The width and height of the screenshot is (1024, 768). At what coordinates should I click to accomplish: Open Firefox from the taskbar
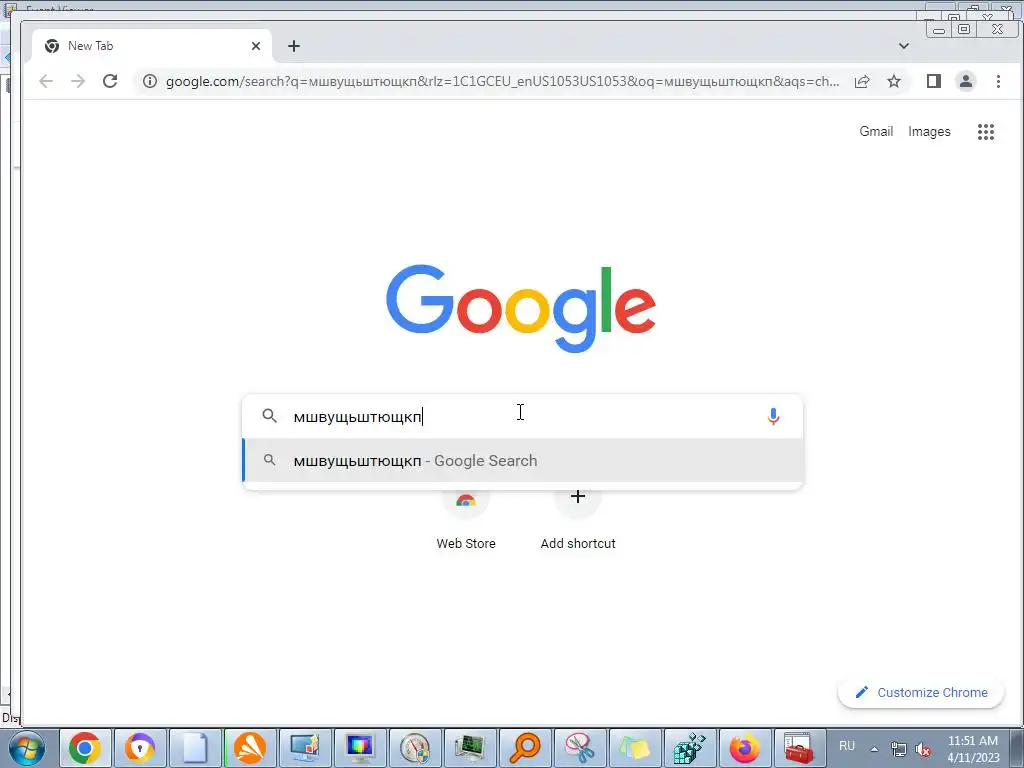[x=744, y=748]
